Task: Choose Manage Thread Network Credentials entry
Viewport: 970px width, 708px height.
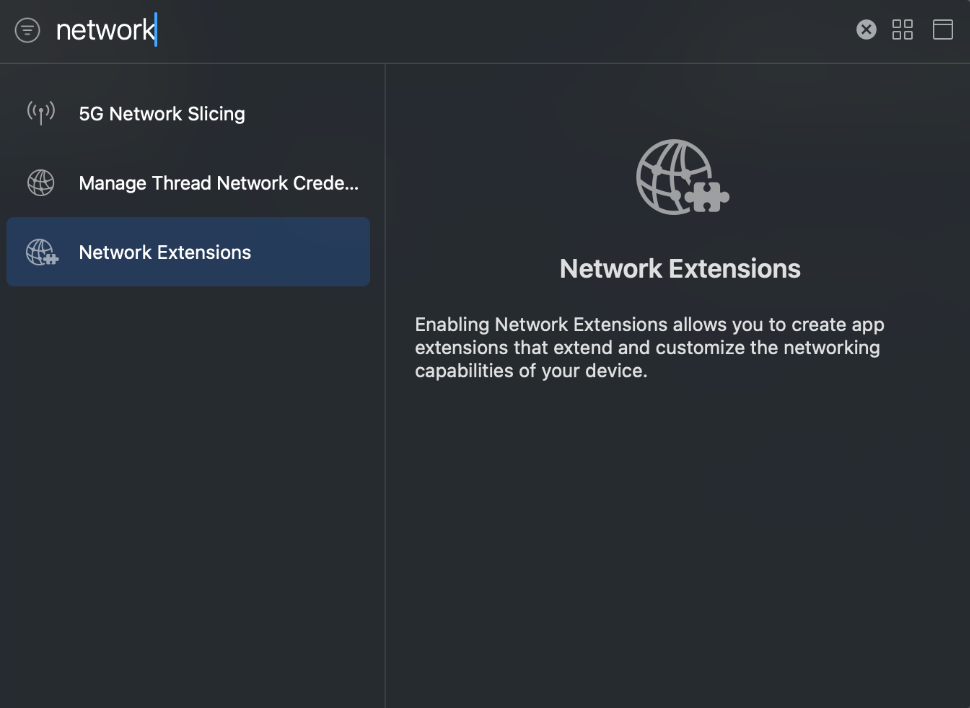Action: click(188, 183)
